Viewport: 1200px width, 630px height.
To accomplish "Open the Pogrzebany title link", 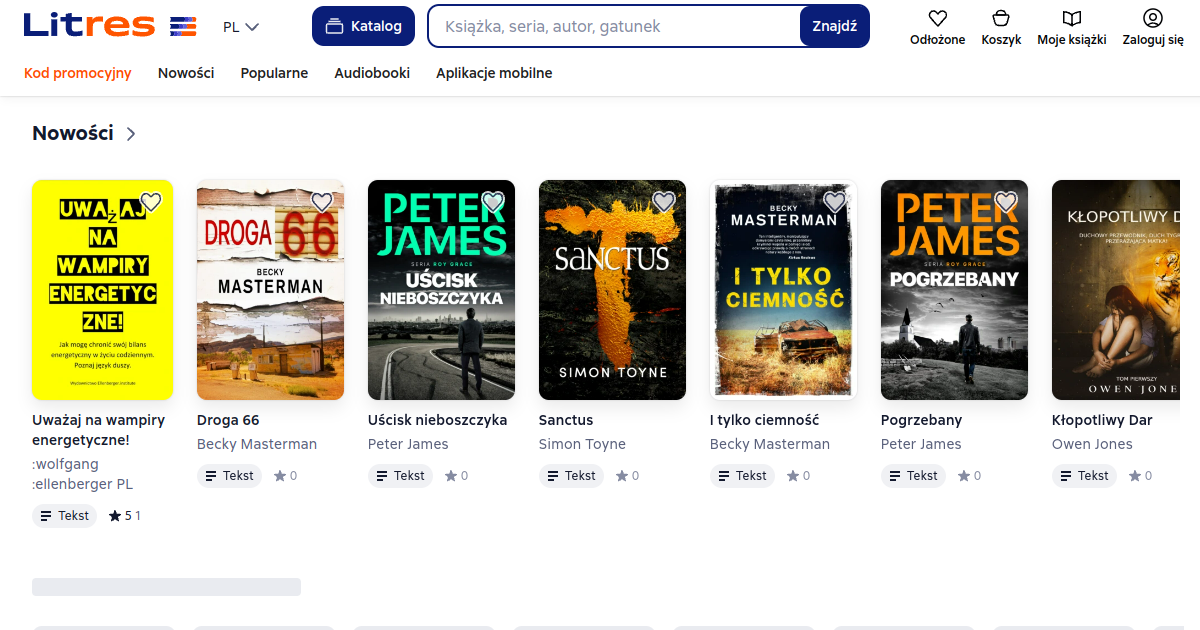I will tap(921, 420).
